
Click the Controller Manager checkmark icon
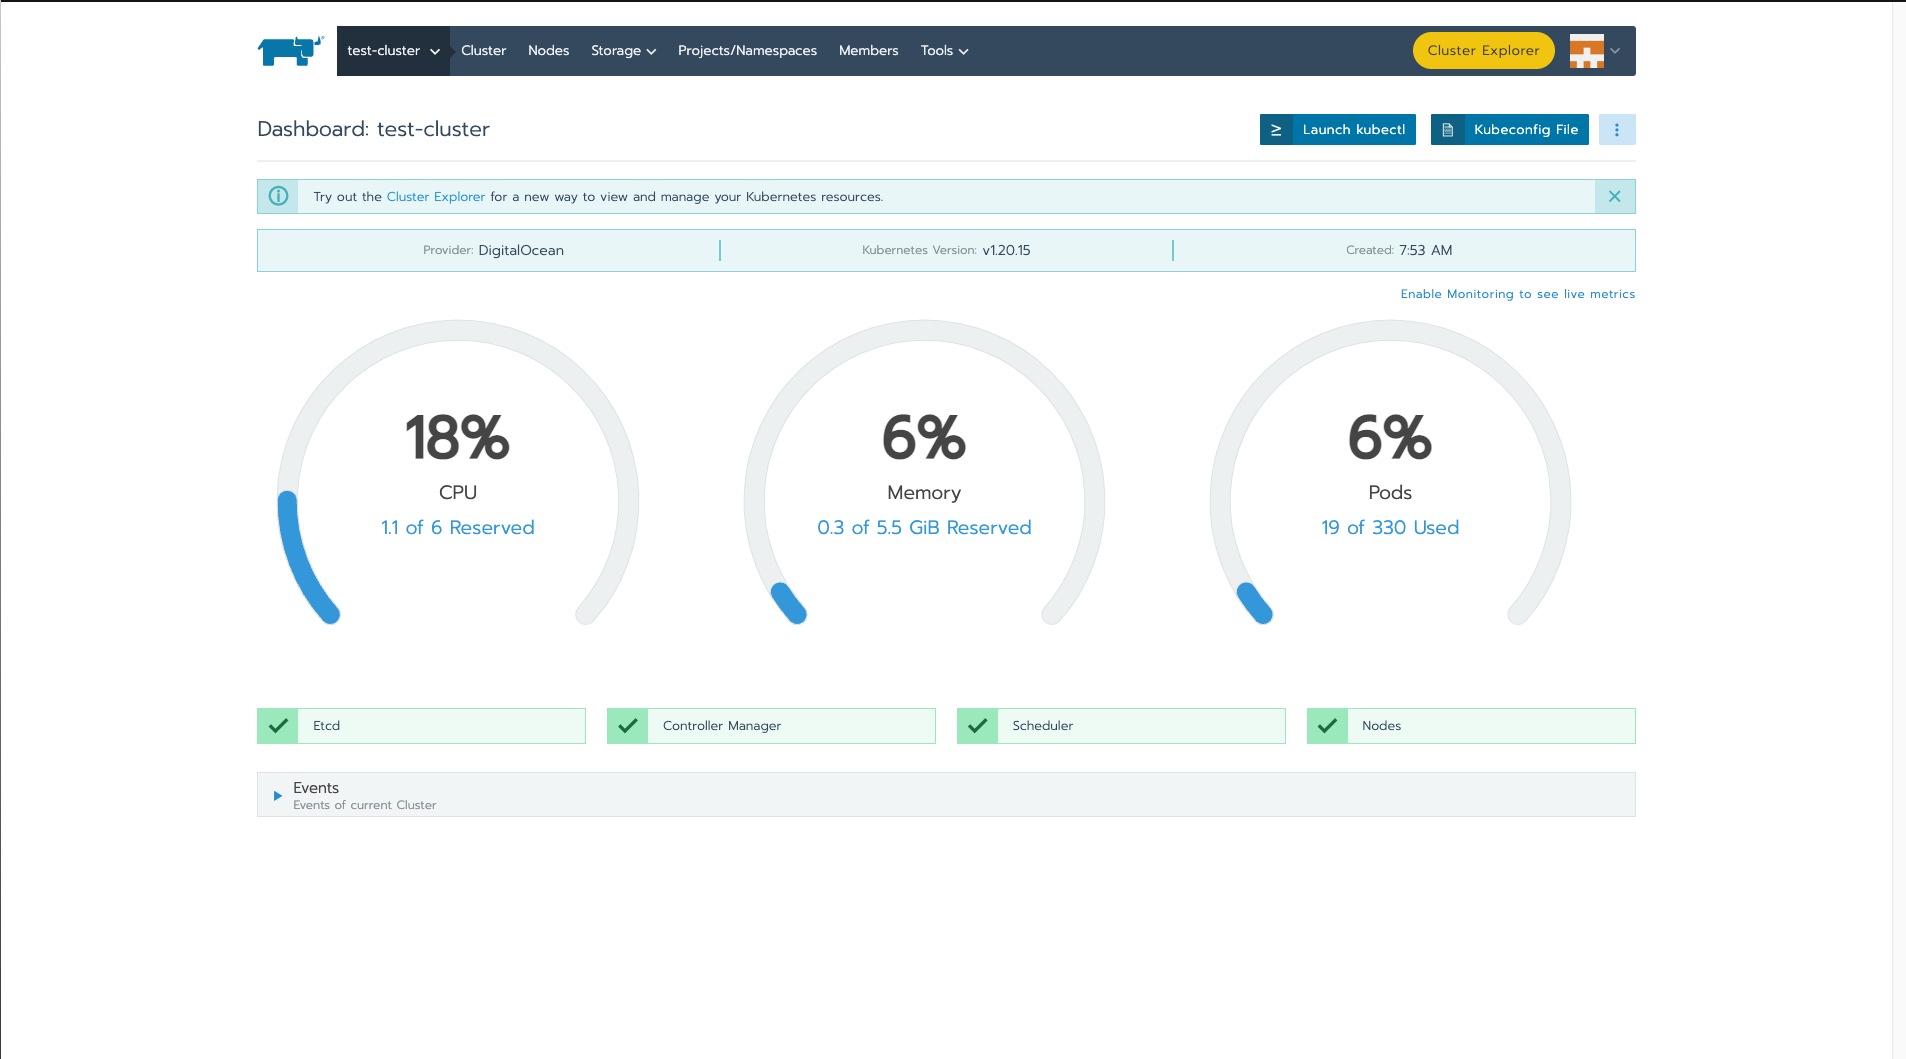point(628,725)
